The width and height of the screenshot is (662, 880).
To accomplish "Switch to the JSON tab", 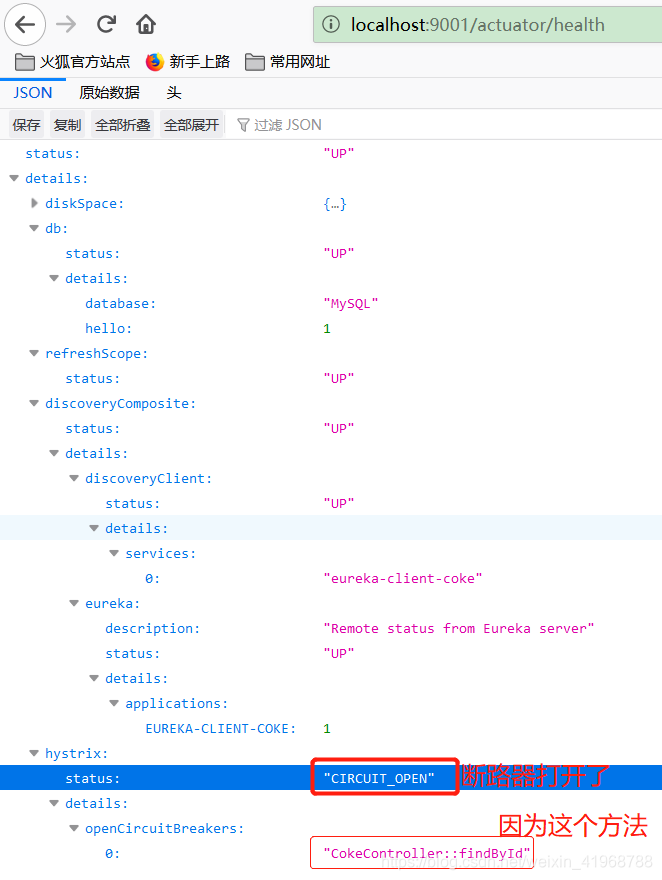I will click(33, 93).
